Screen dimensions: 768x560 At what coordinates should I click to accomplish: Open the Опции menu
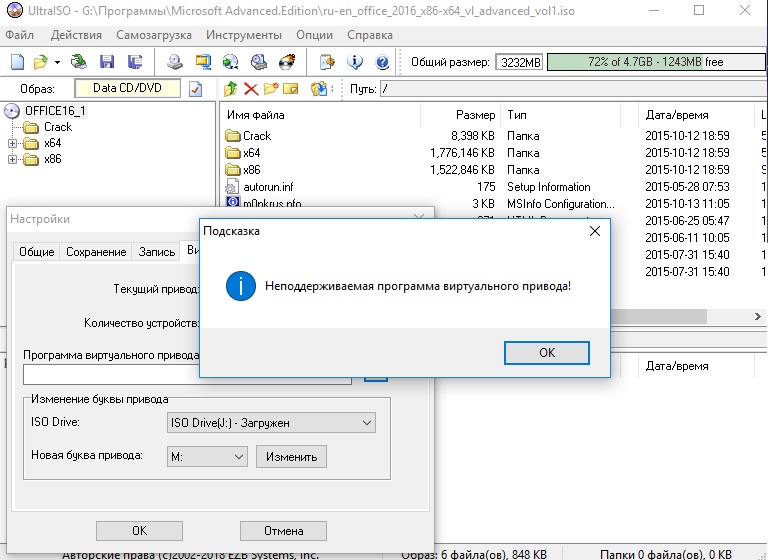click(x=314, y=35)
